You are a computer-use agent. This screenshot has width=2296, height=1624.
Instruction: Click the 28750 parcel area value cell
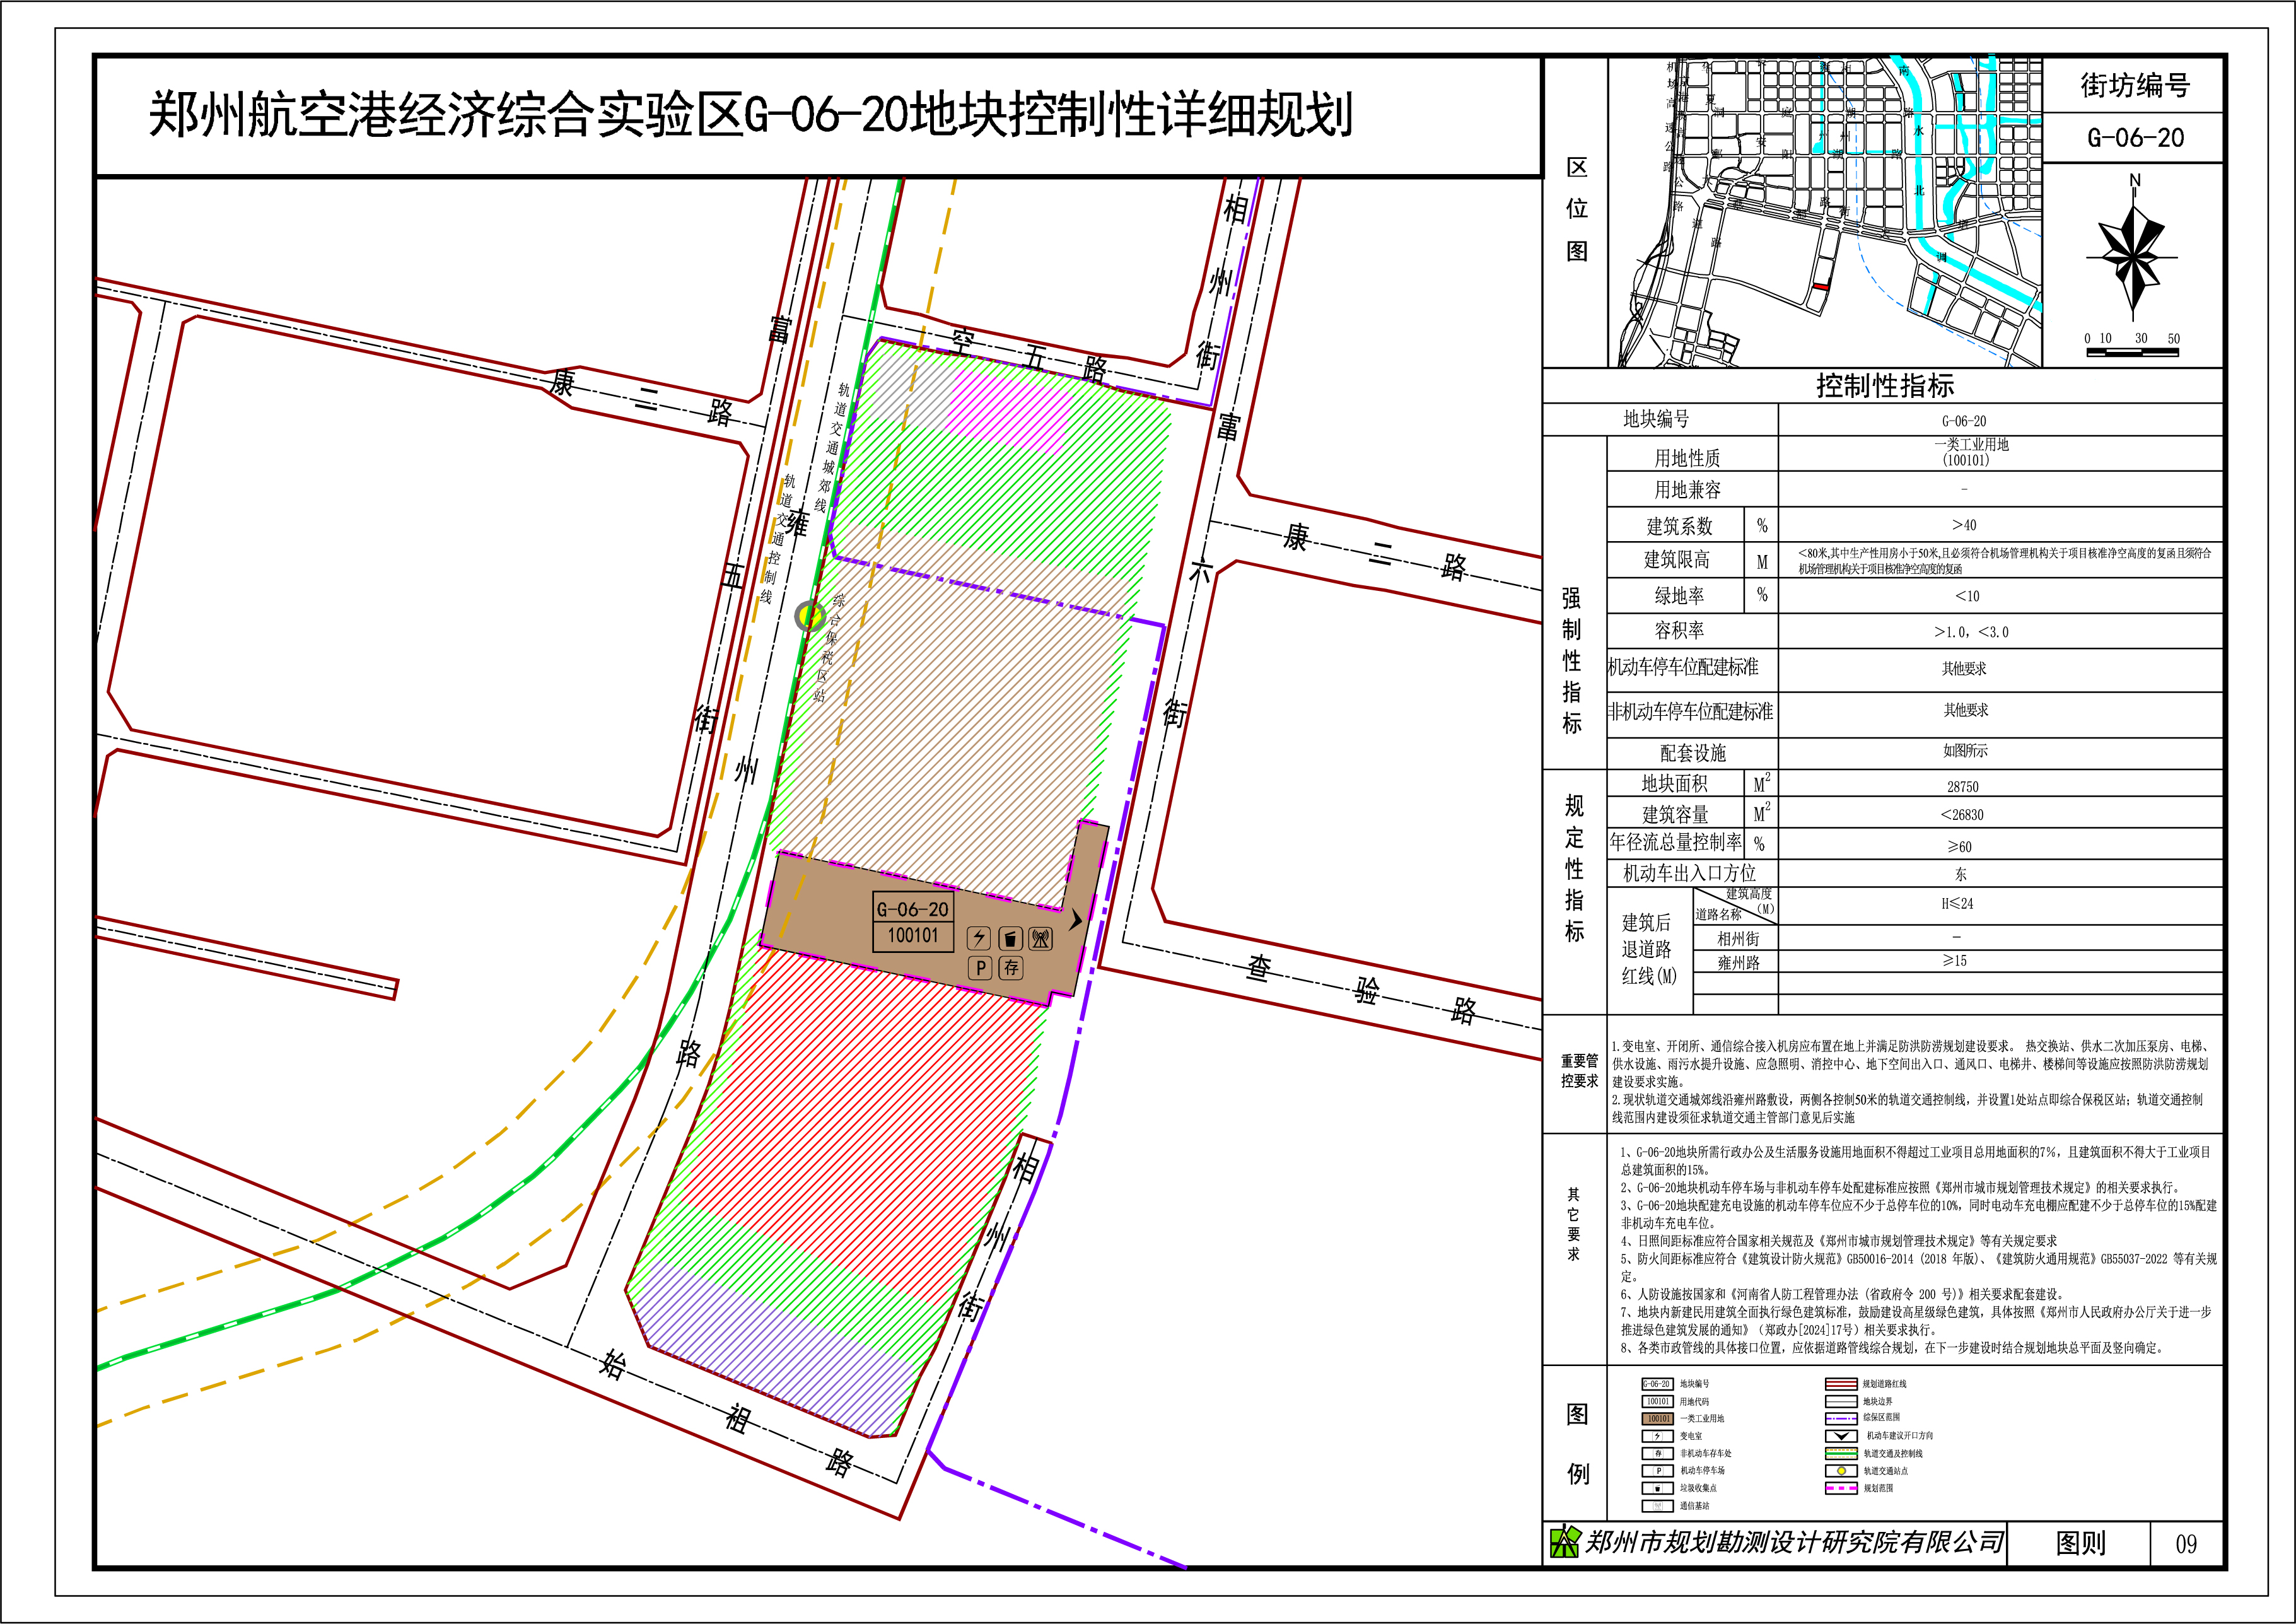[x=1962, y=787]
